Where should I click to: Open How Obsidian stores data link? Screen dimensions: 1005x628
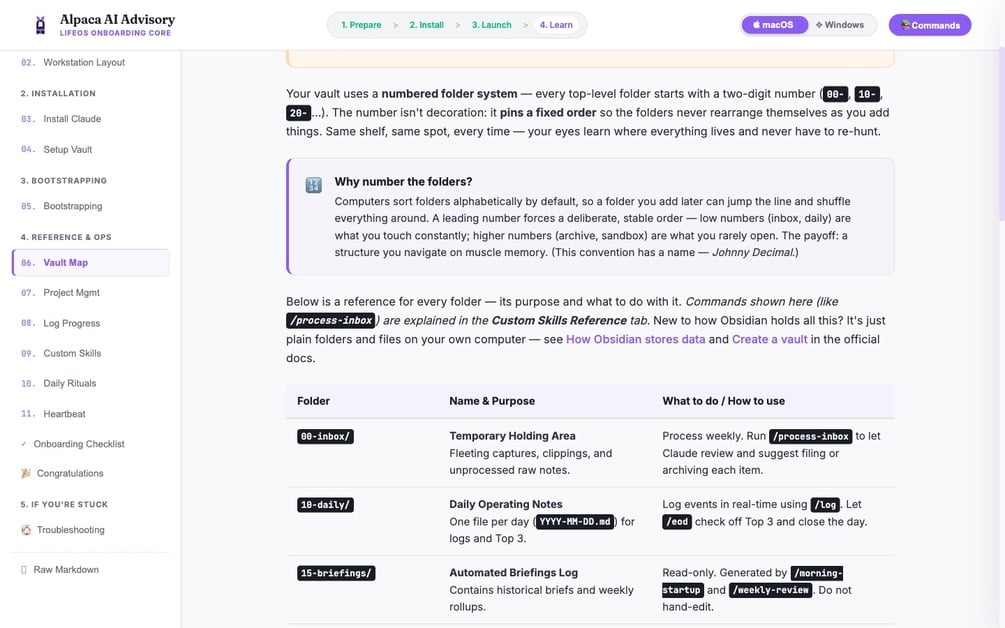[x=635, y=339]
